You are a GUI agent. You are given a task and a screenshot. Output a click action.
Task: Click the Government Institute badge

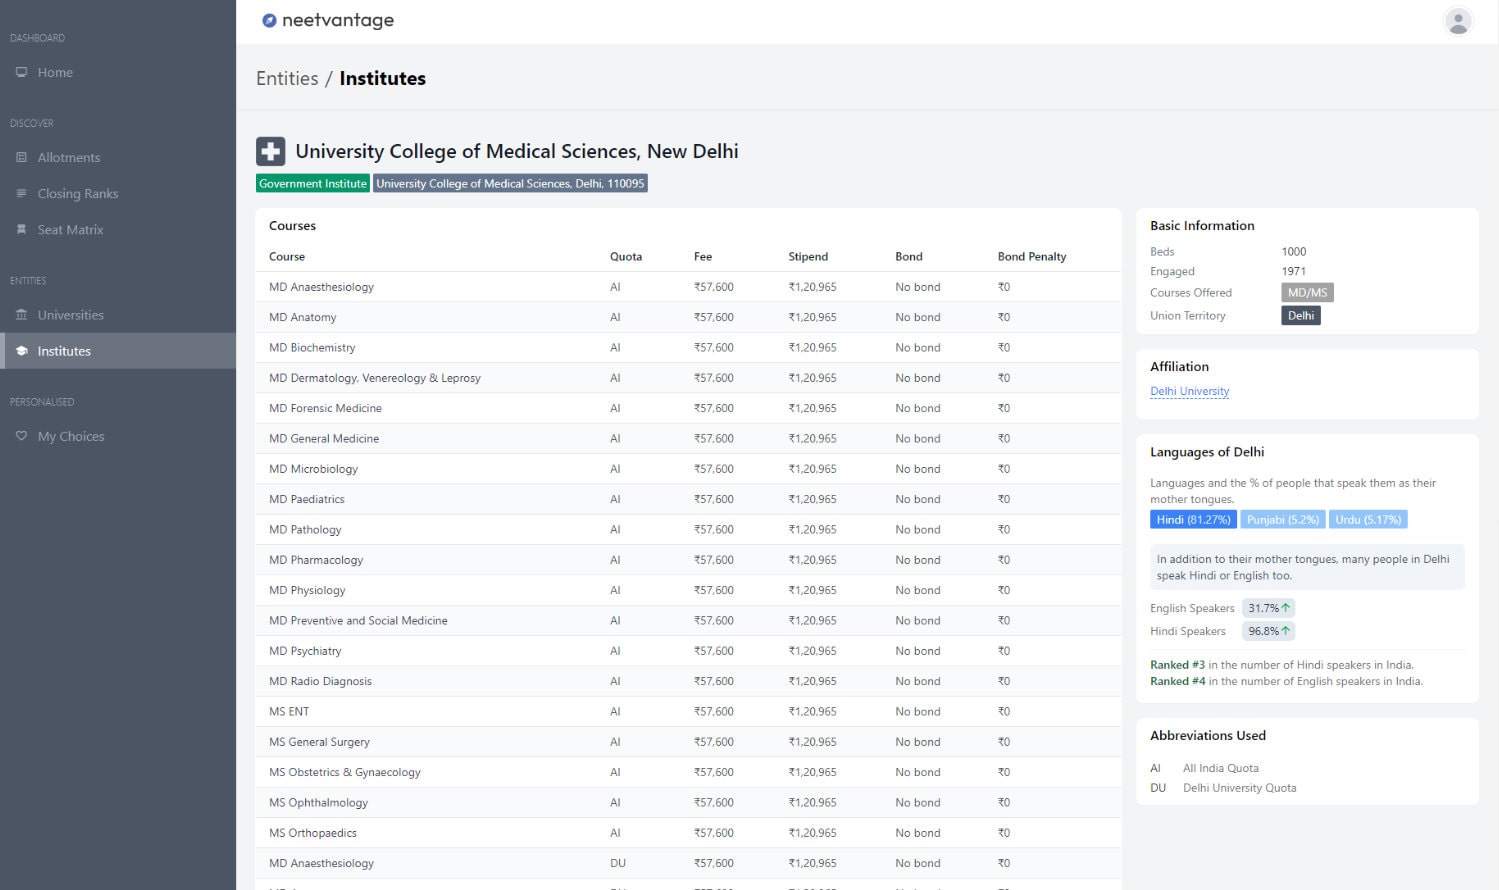tap(313, 183)
